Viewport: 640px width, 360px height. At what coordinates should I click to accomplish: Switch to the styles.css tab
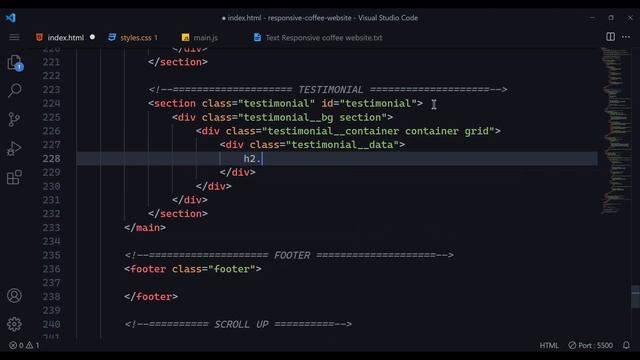click(133, 38)
